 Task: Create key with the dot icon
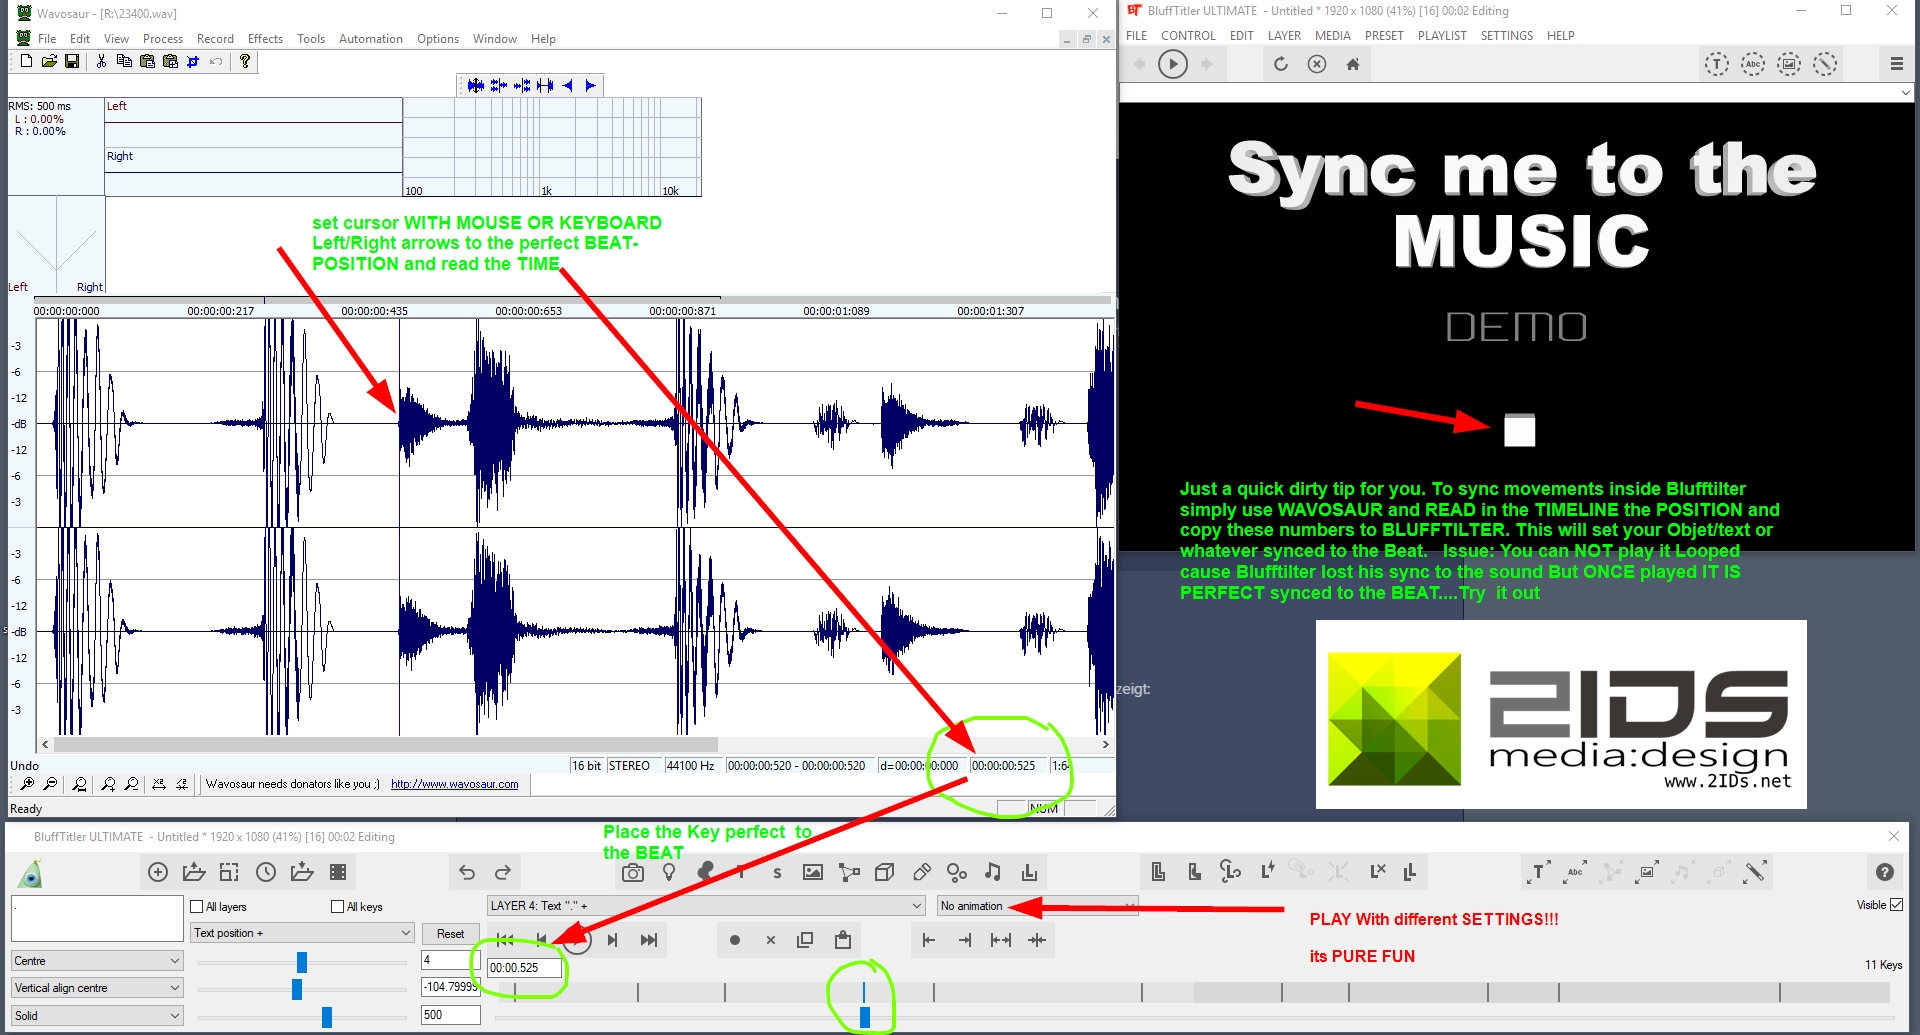pyautogui.click(x=735, y=940)
